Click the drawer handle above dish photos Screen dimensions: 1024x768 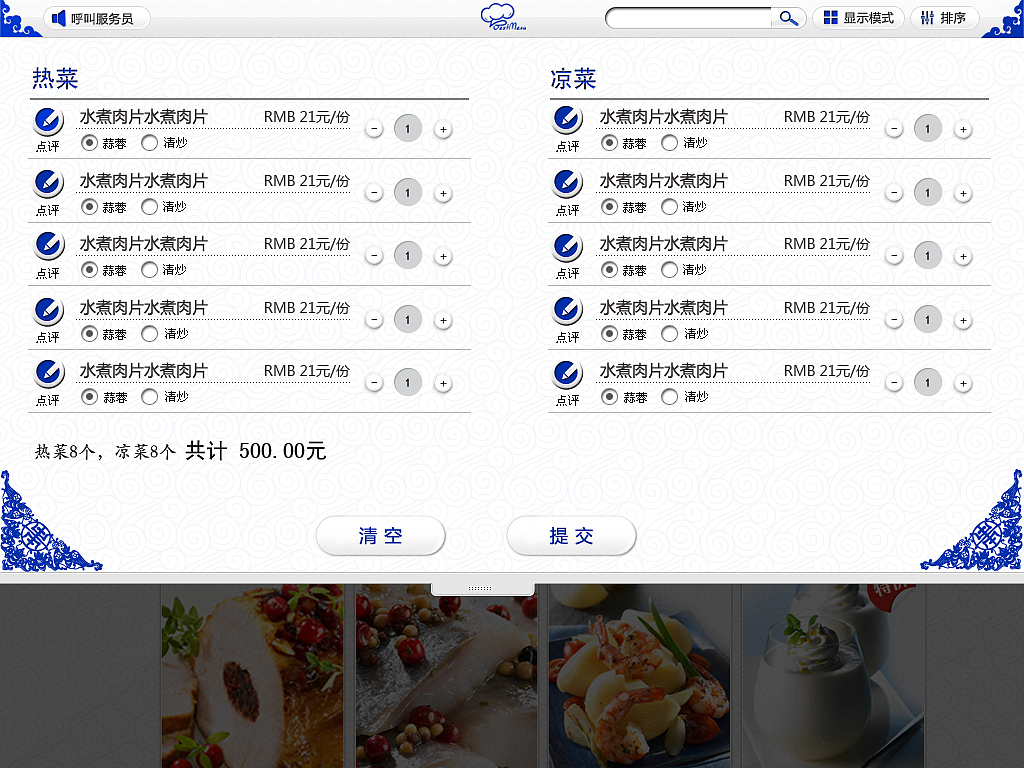click(x=483, y=587)
